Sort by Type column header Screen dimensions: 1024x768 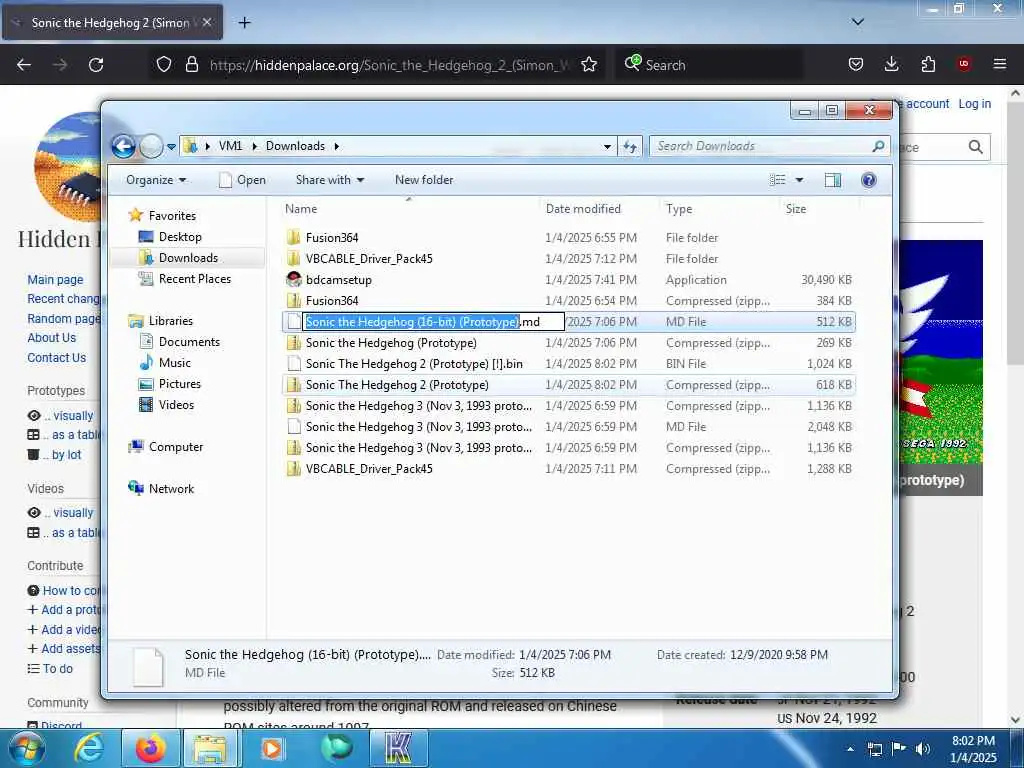679,209
